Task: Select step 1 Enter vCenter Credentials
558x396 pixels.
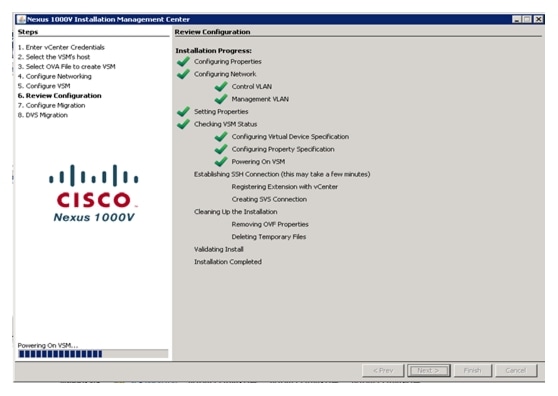Action: click(x=61, y=47)
